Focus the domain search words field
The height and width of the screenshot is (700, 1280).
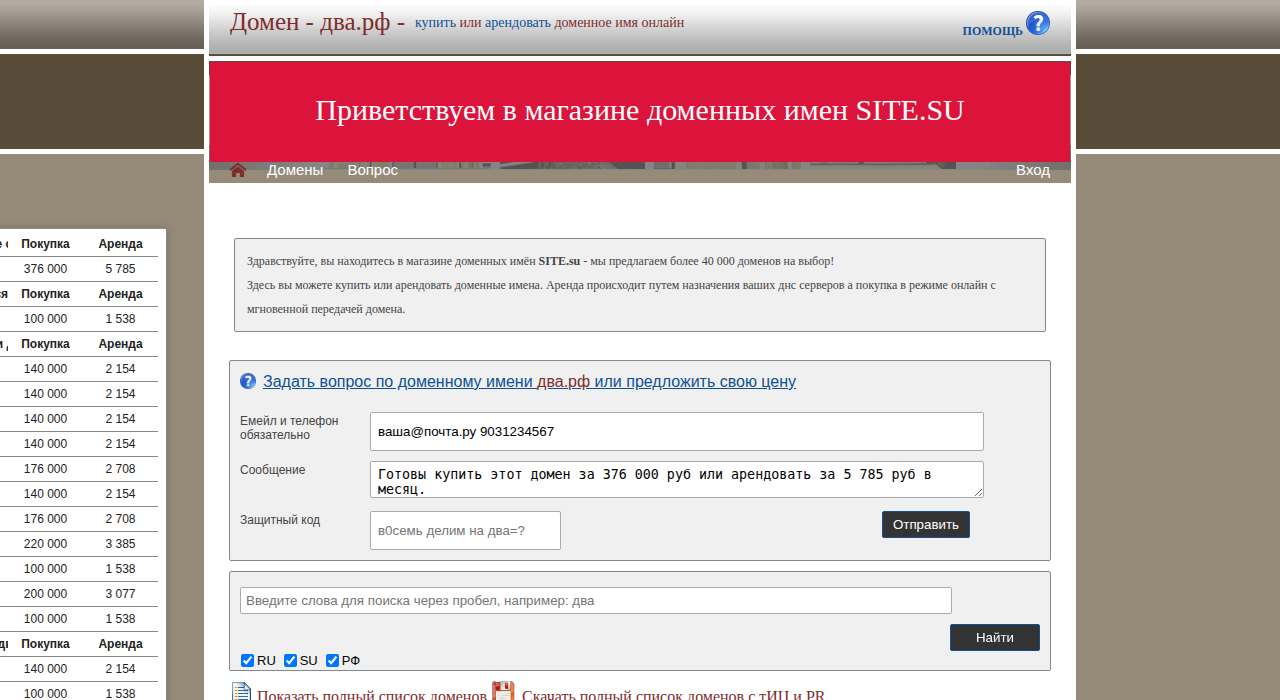coord(596,600)
